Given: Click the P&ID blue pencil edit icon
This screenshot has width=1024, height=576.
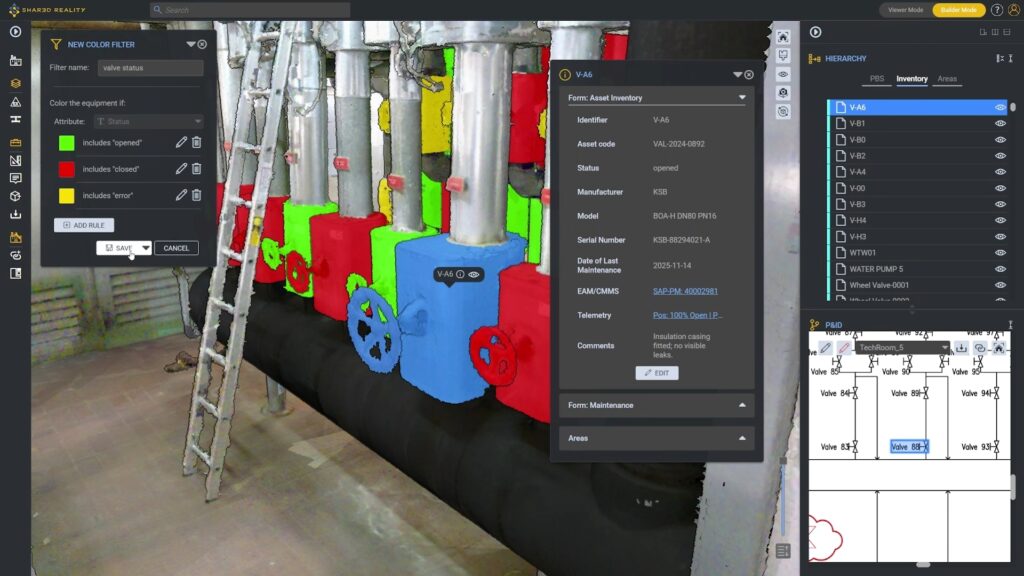Looking at the screenshot, I should click(x=825, y=347).
